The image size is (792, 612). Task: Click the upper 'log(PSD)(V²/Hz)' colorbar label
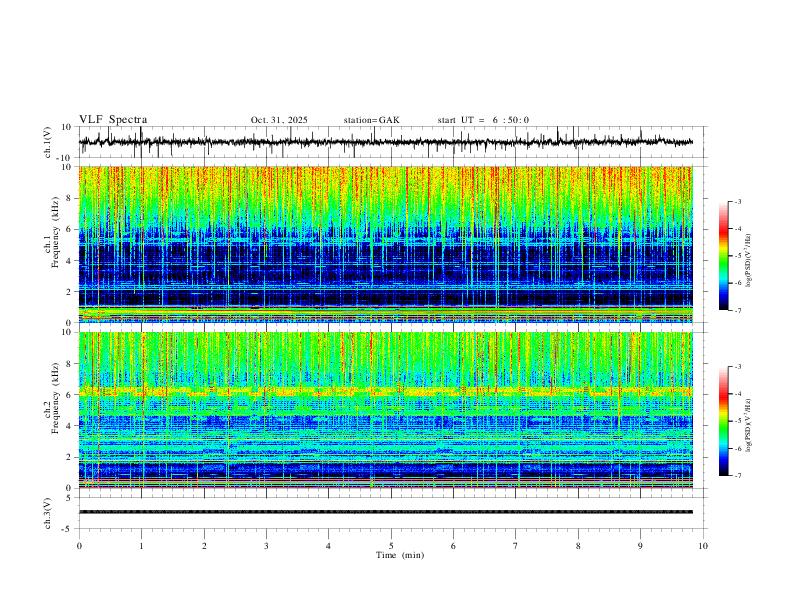coord(749,261)
